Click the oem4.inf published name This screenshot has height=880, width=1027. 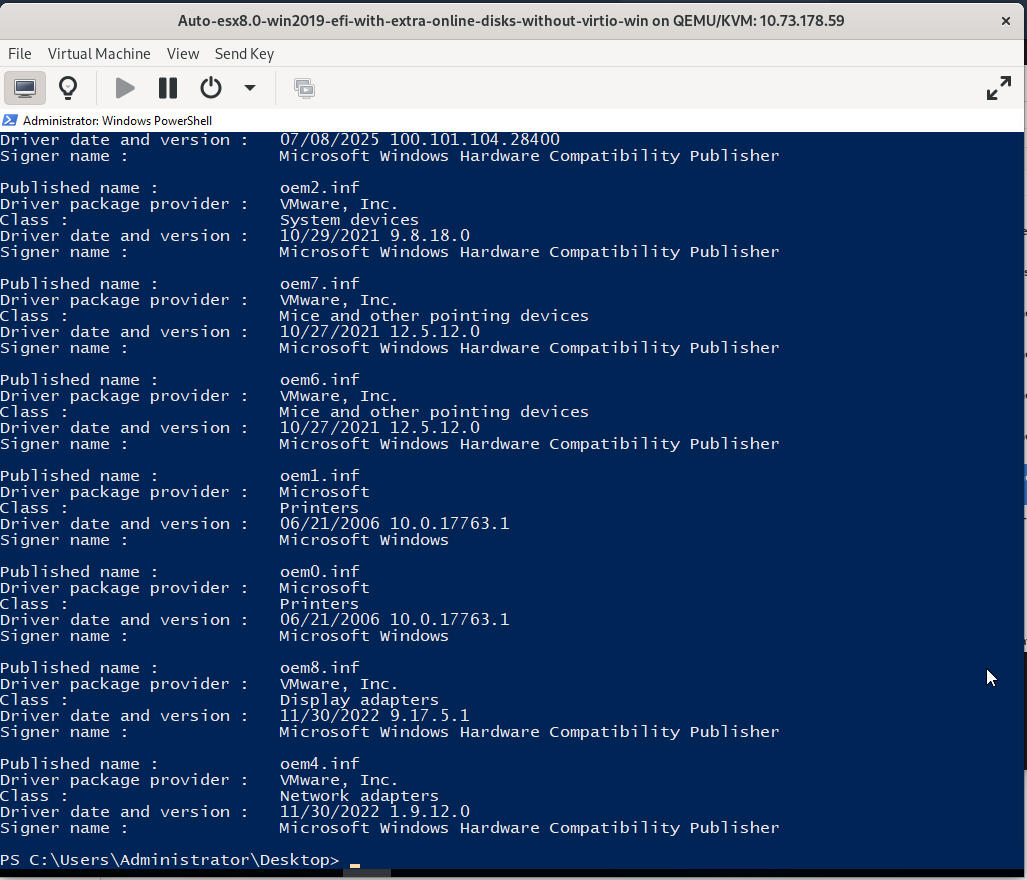[320, 764]
